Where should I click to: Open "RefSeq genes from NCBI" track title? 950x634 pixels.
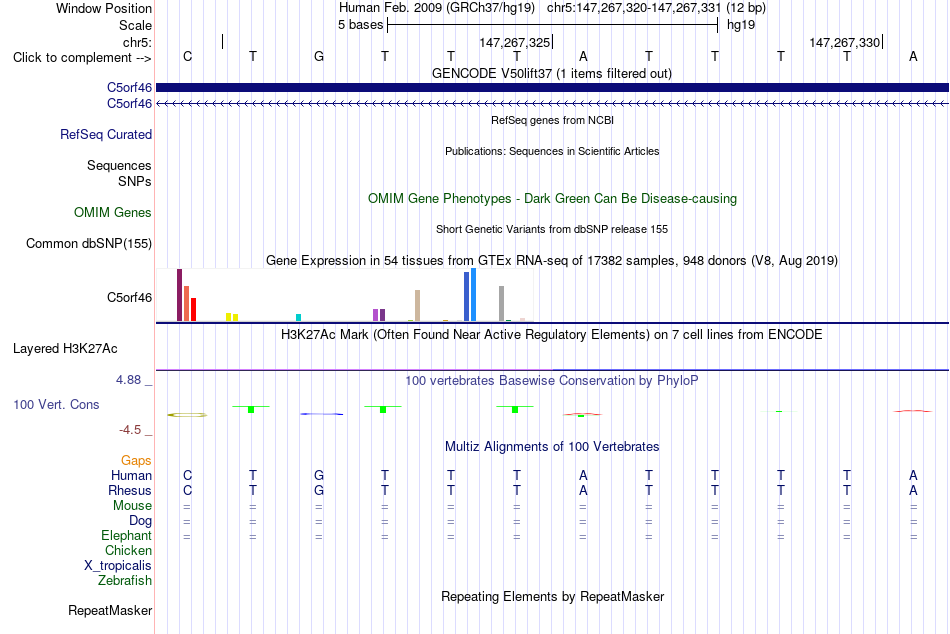coord(552,120)
